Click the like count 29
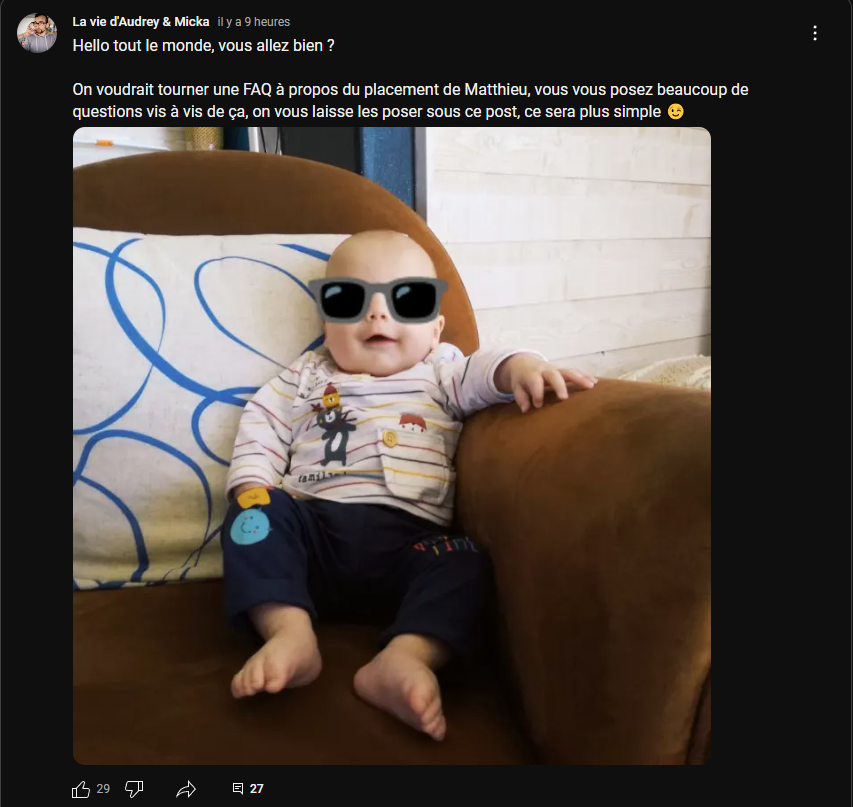The height and width of the screenshot is (807, 853). pos(103,789)
